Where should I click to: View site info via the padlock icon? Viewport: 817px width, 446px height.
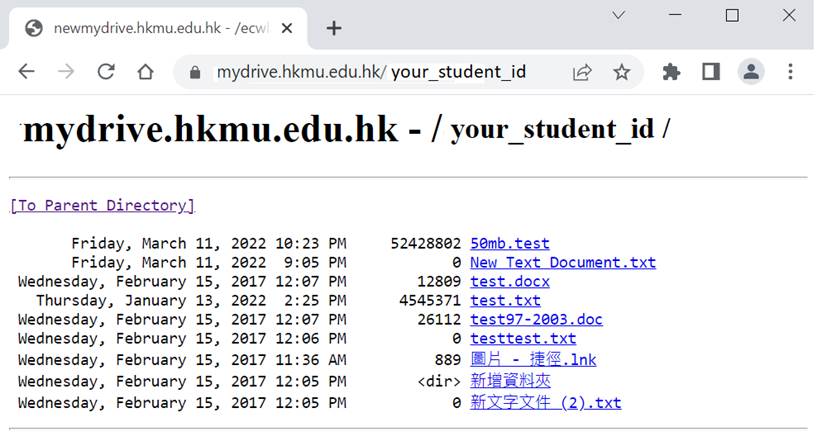coord(195,72)
